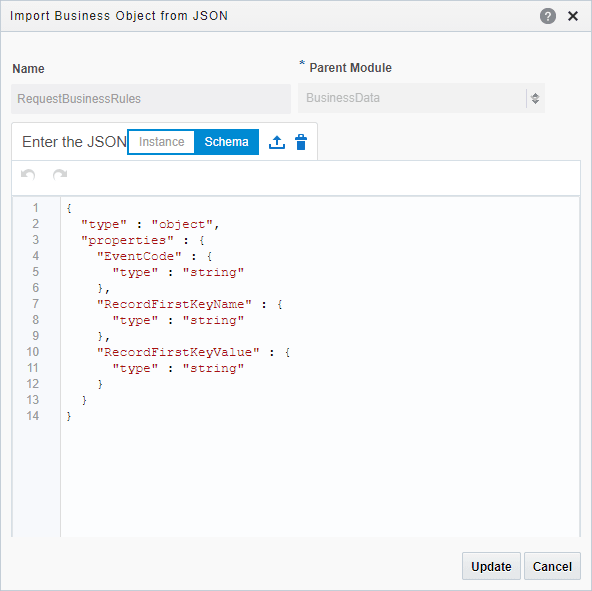592x591 pixels.
Task: Click the Name field with RequestBusinessRules
Action: (151, 99)
